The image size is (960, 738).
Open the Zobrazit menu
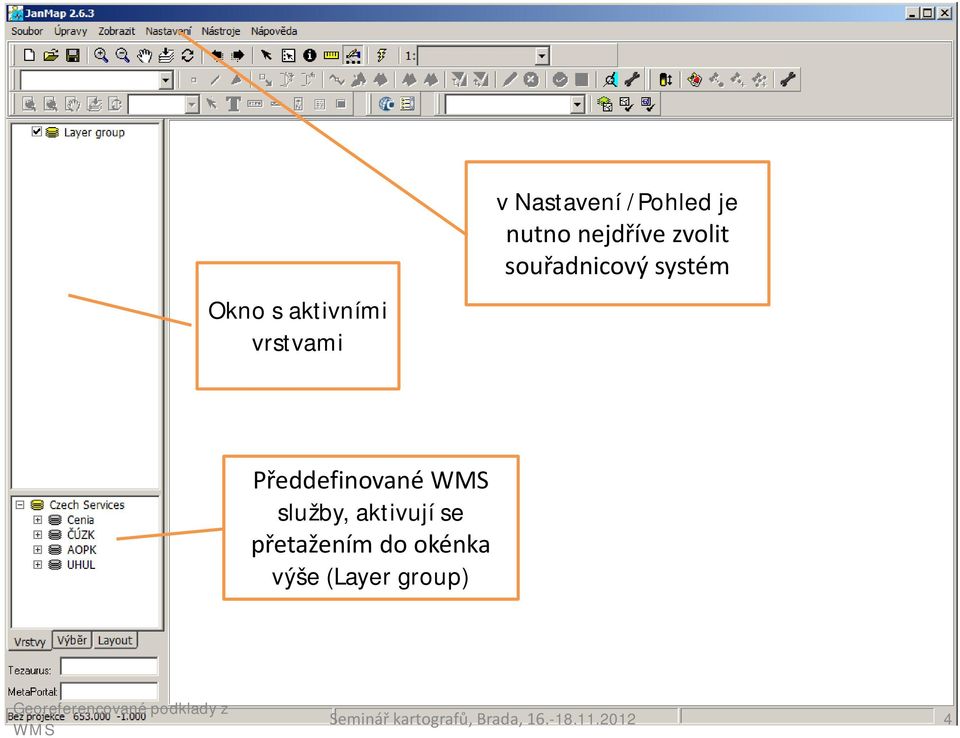tap(116, 31)
